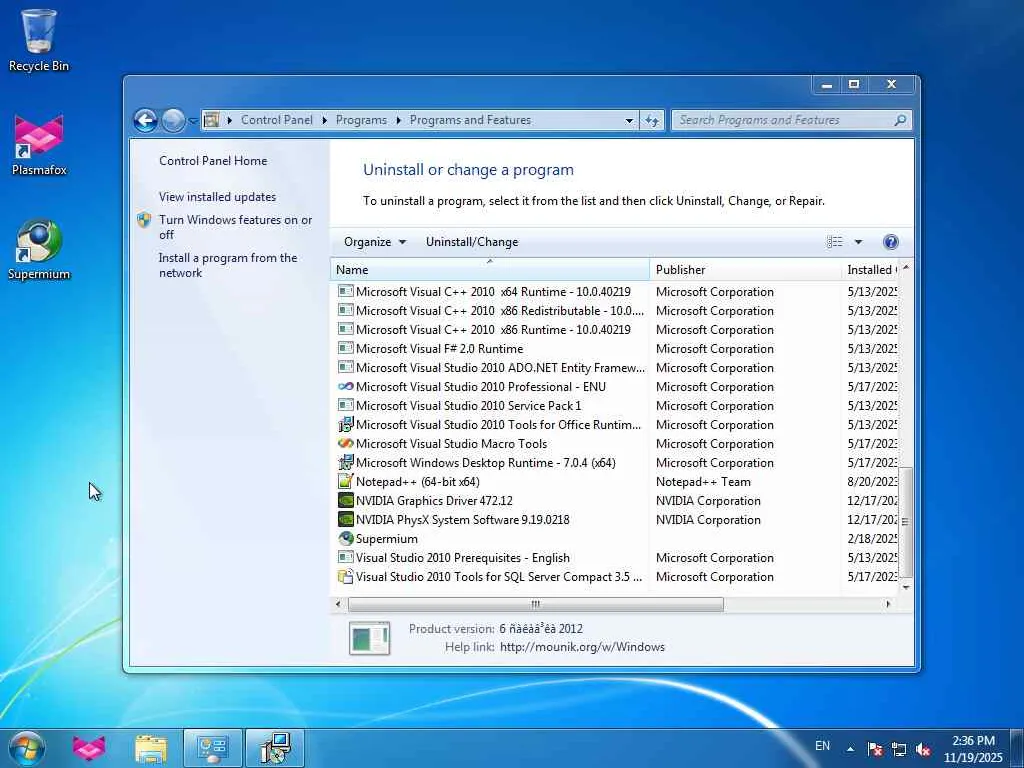Click the horizontal scrollbar thumb

tap(536, 604)
